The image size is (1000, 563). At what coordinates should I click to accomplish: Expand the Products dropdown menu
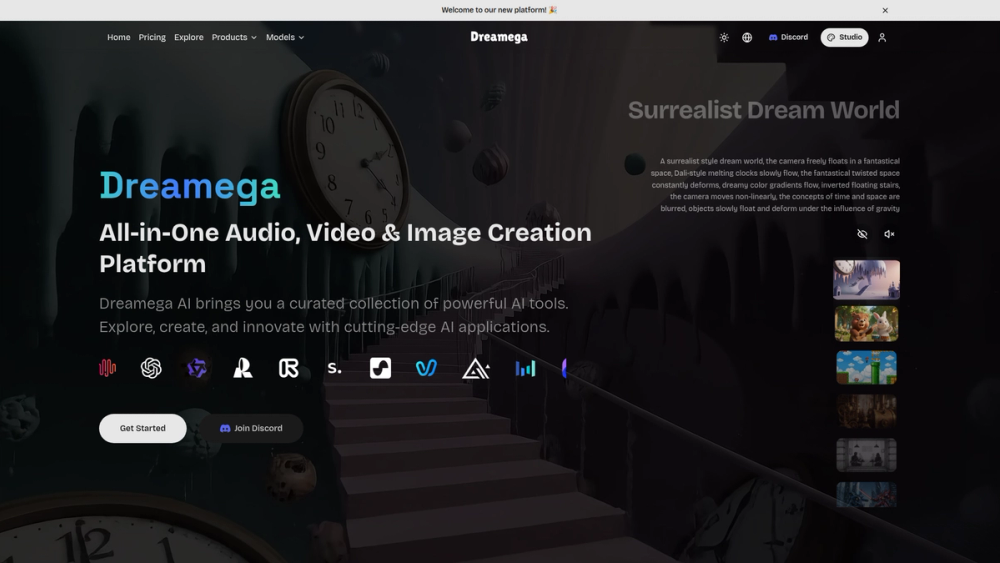pos(234,38)
